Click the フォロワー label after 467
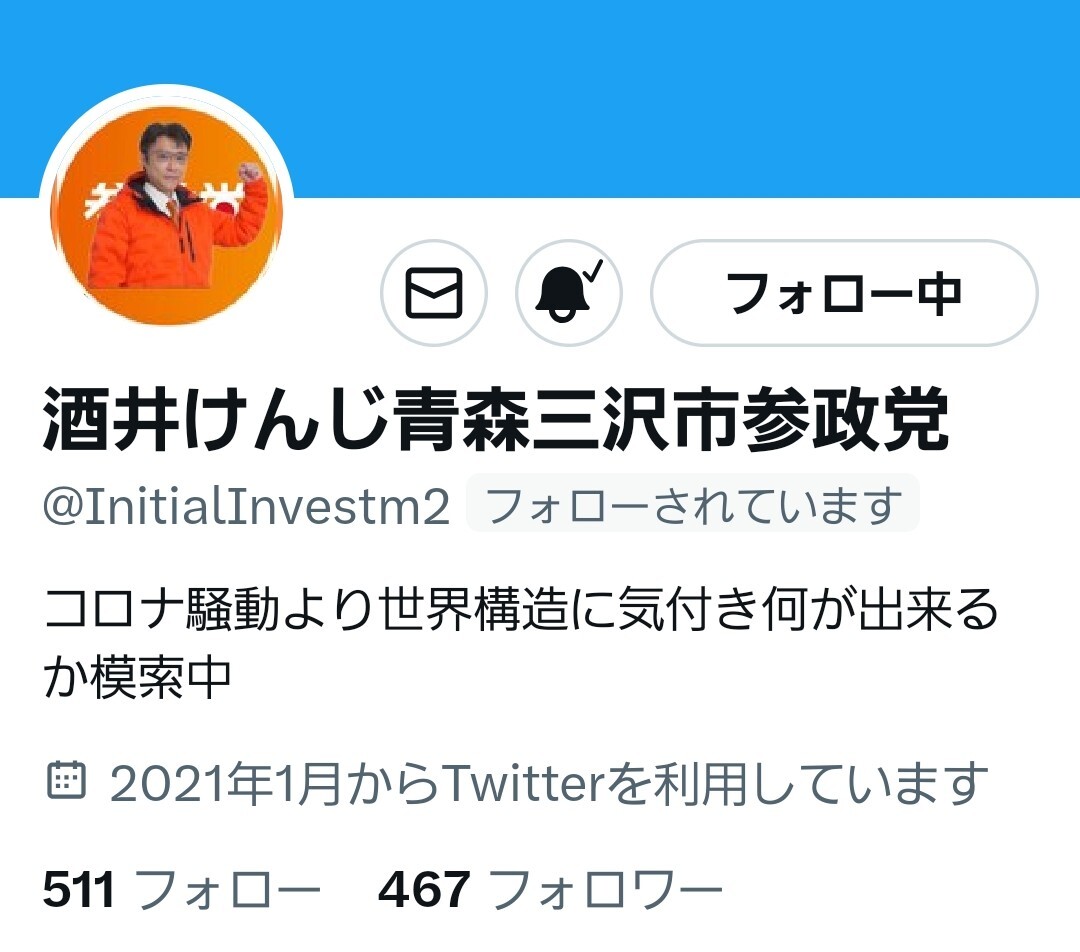1080x952 pixels. click(606, 890)
